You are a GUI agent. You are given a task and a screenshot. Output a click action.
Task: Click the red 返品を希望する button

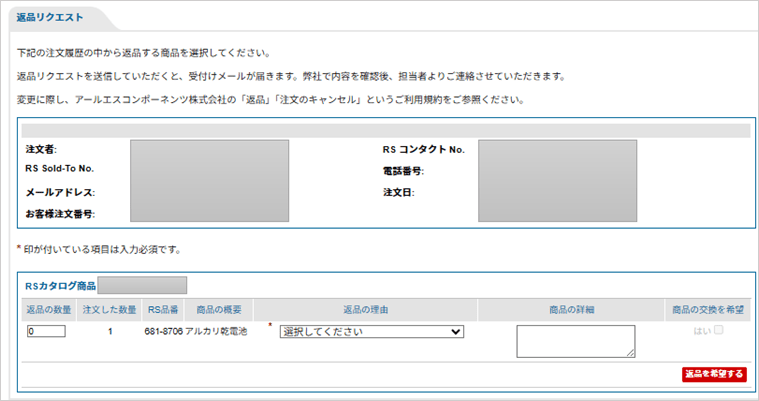(x=714, y=374)
